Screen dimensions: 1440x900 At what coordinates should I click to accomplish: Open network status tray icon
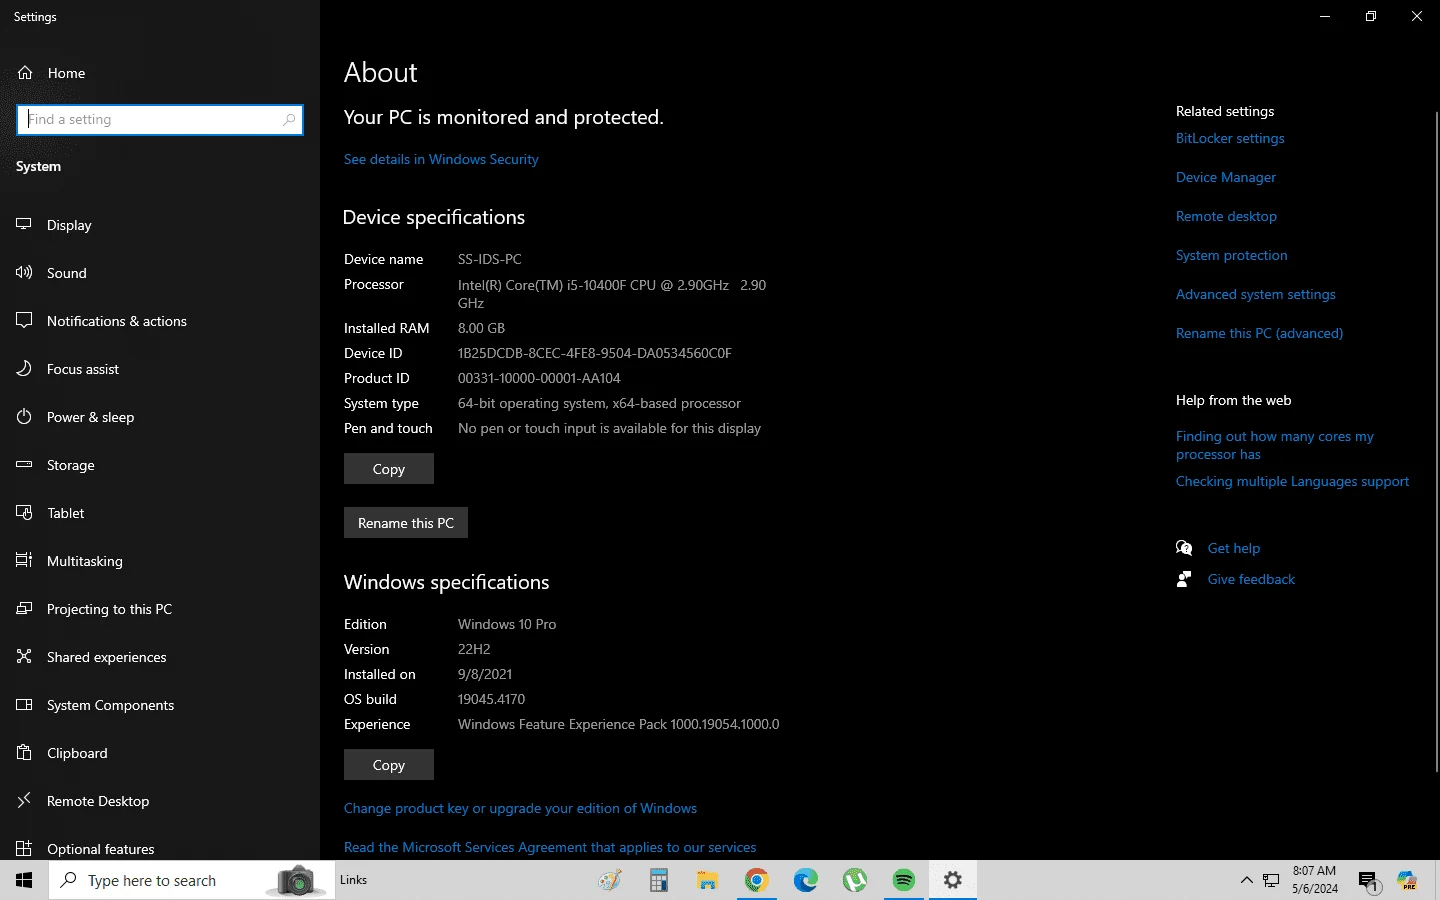[1271, 880]
